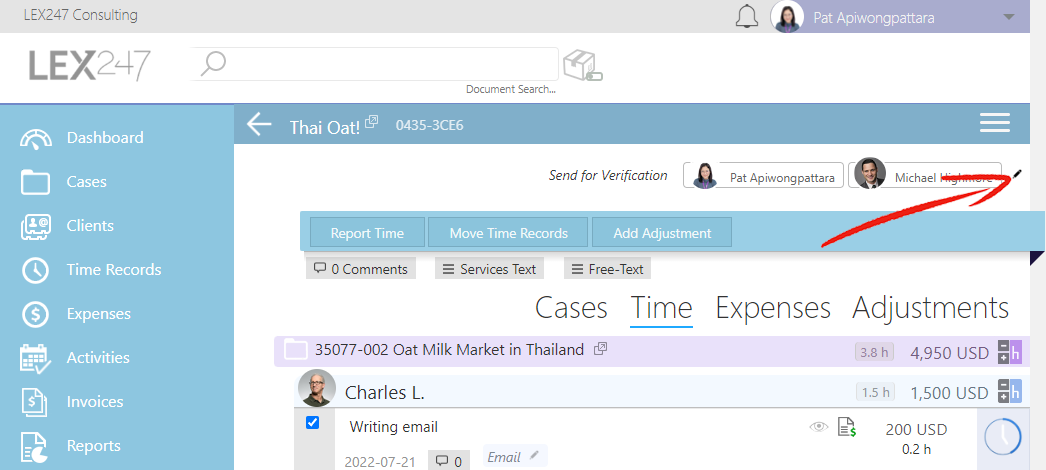Open Free-Text
This screenshot has width=1046, height=470.
click(x=608, y=269)
